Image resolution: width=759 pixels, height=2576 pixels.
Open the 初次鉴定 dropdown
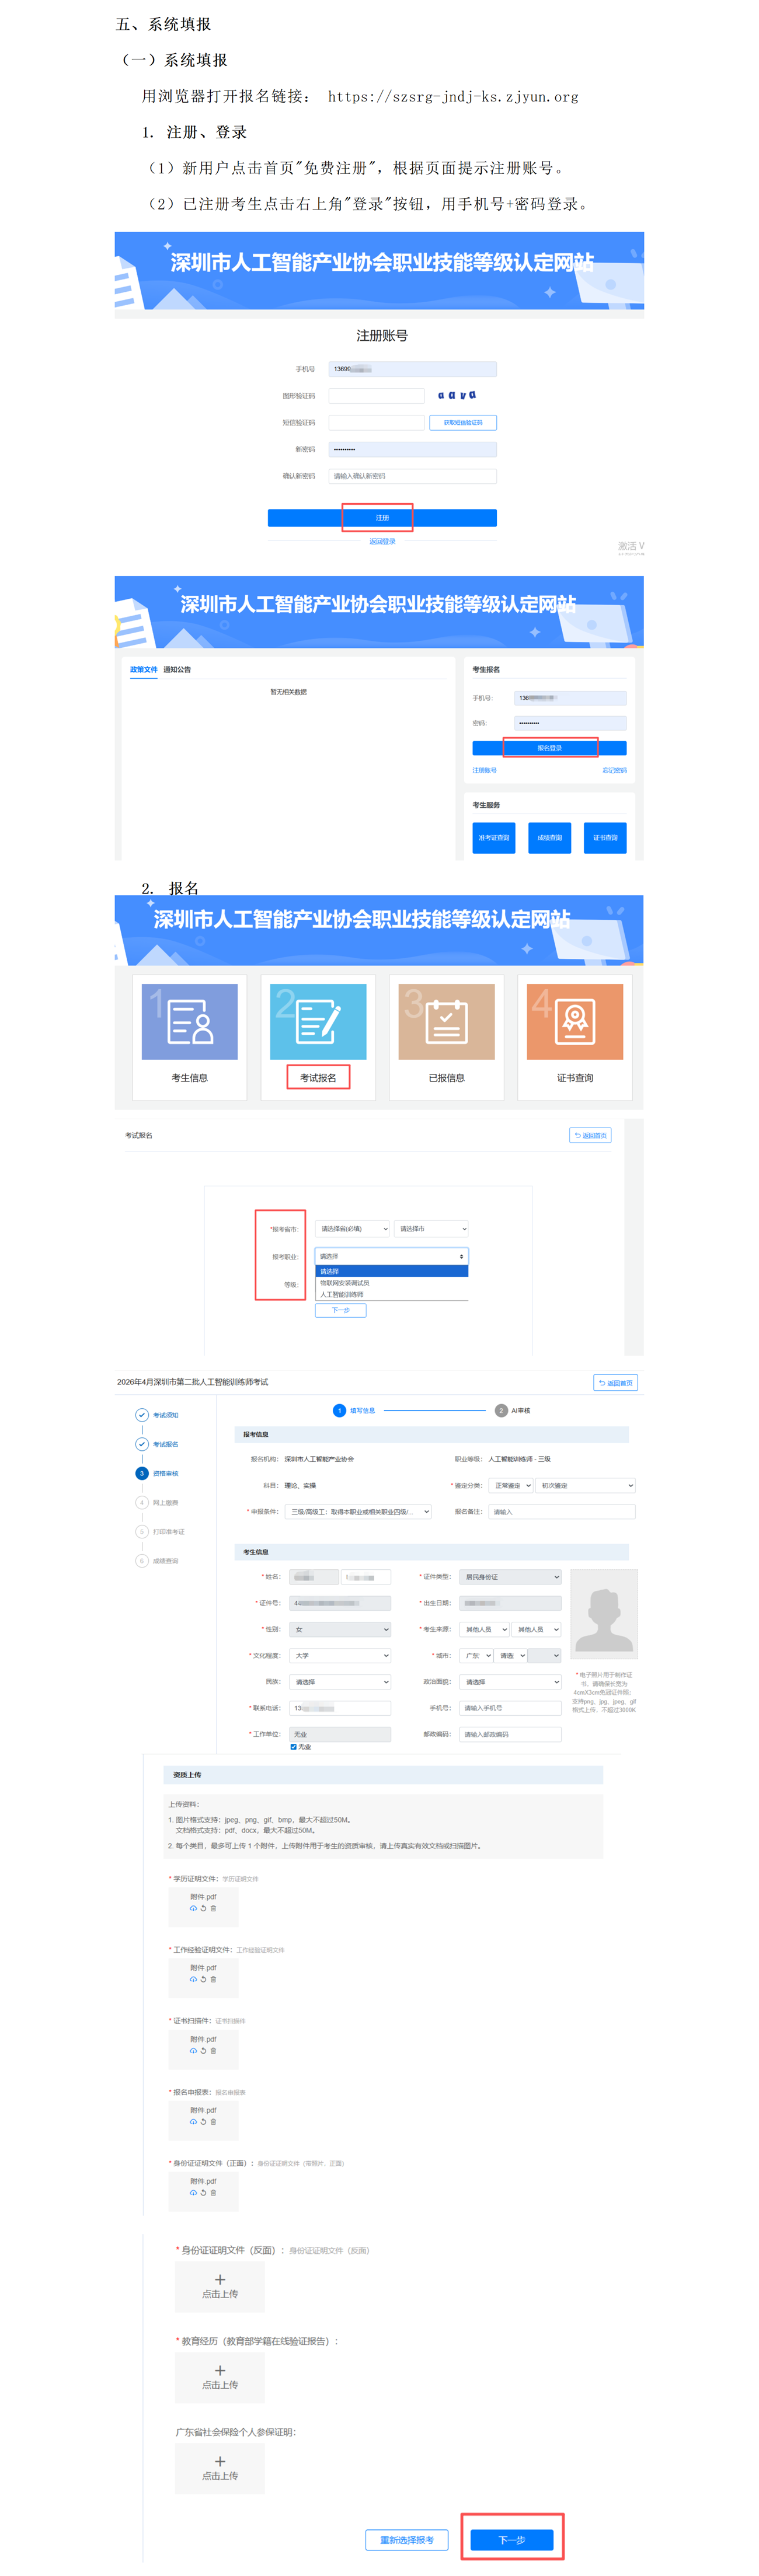click(x=585, y=1485)
